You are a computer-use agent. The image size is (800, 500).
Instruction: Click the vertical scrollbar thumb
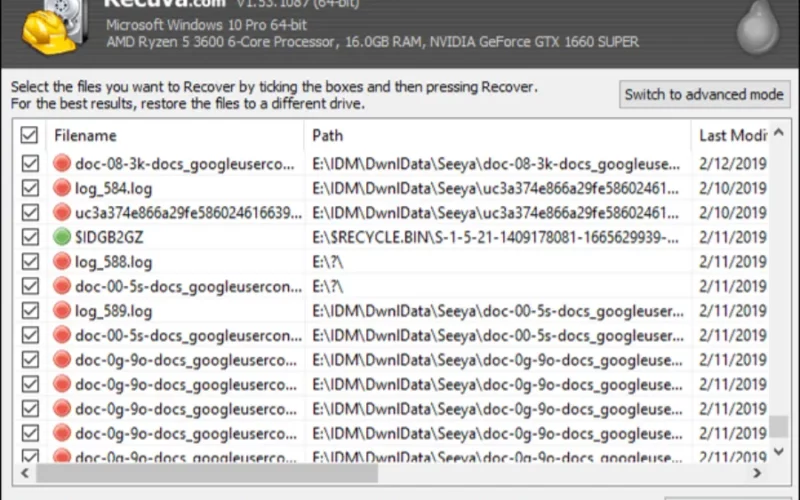point(779,427)
